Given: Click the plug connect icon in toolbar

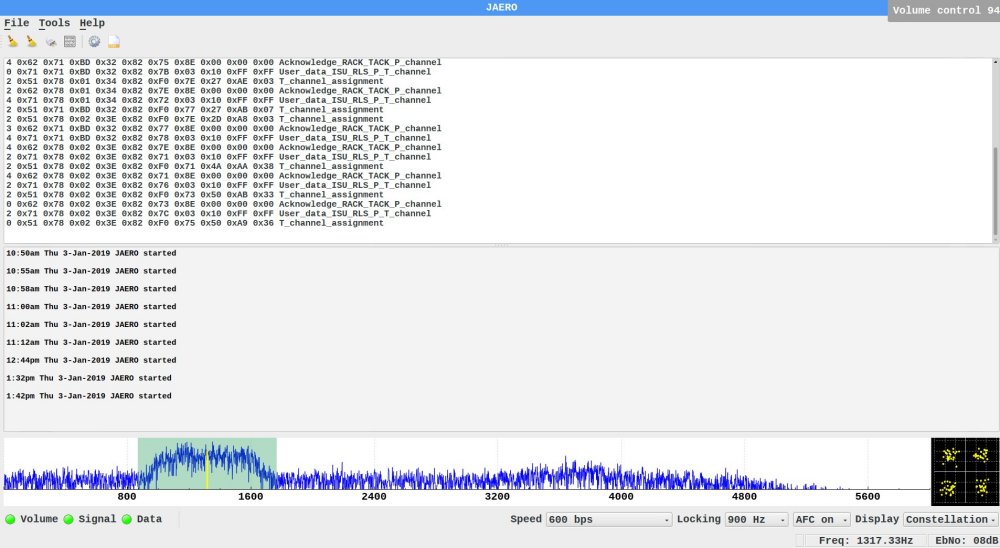Looking at the screenshot, I should [x=50, y=42].
